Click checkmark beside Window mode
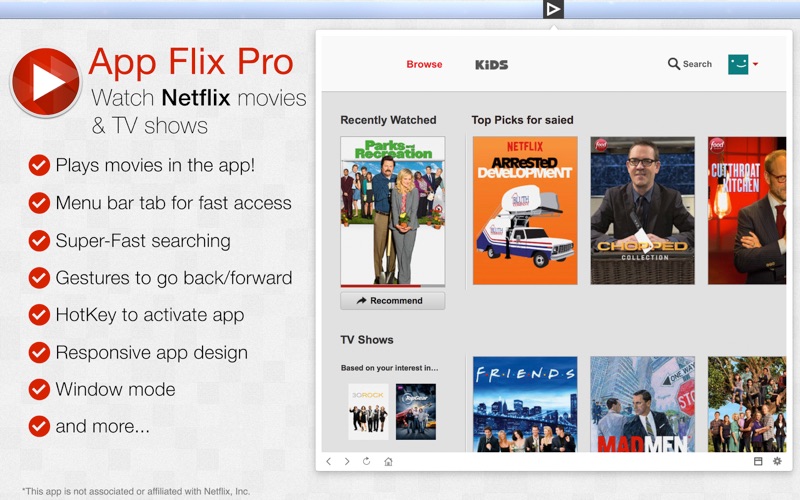 pos(39,389)
